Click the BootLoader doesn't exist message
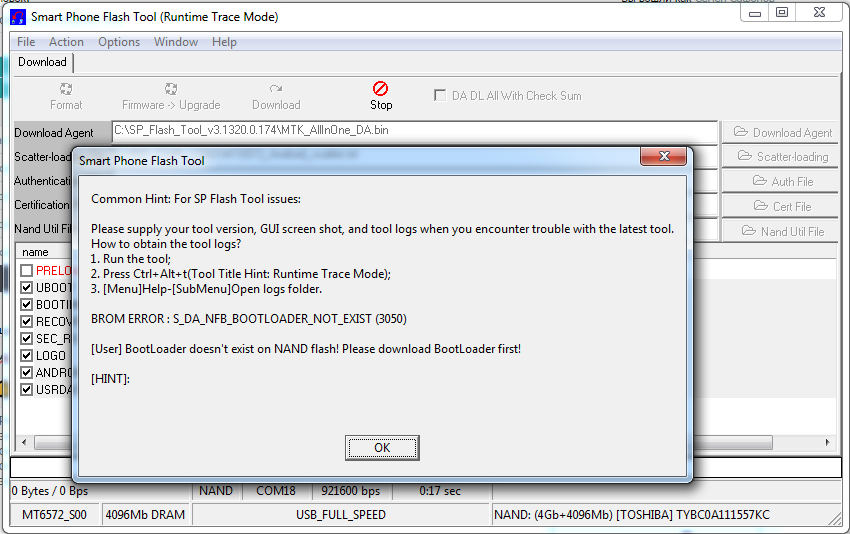The width and height of the screenshot is (850, 534). [x=306, y=349]
